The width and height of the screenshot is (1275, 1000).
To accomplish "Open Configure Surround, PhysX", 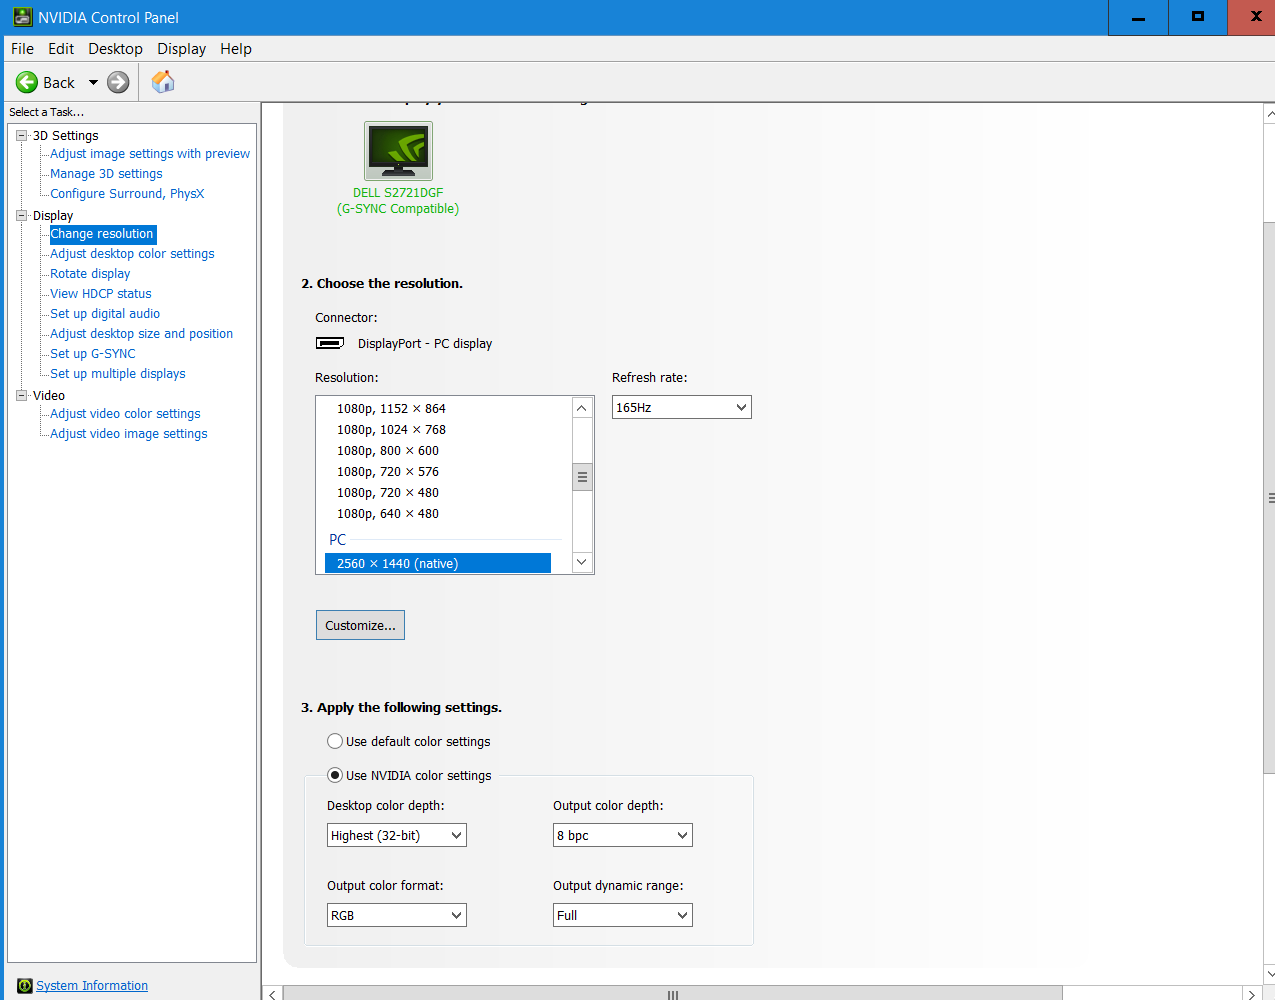I will click(x=127, y=194).
